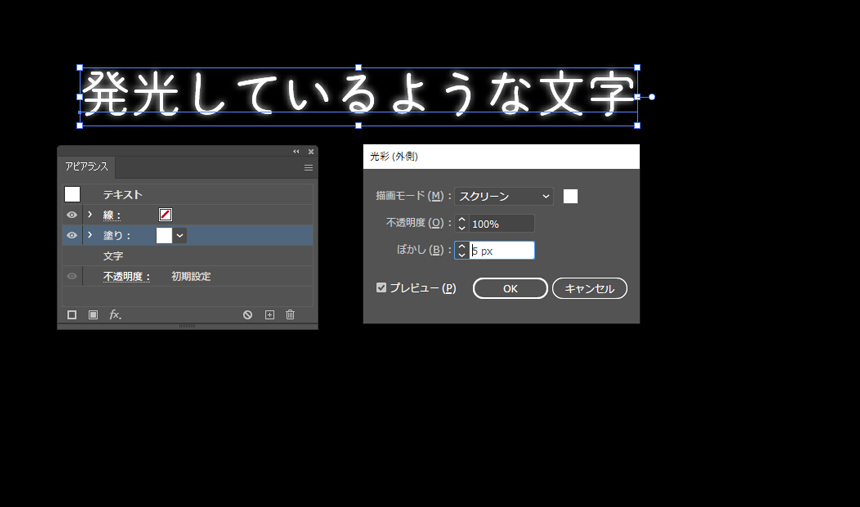
Task: Click the 不透明度 100% input field
Action: click(x=502, y=223)
